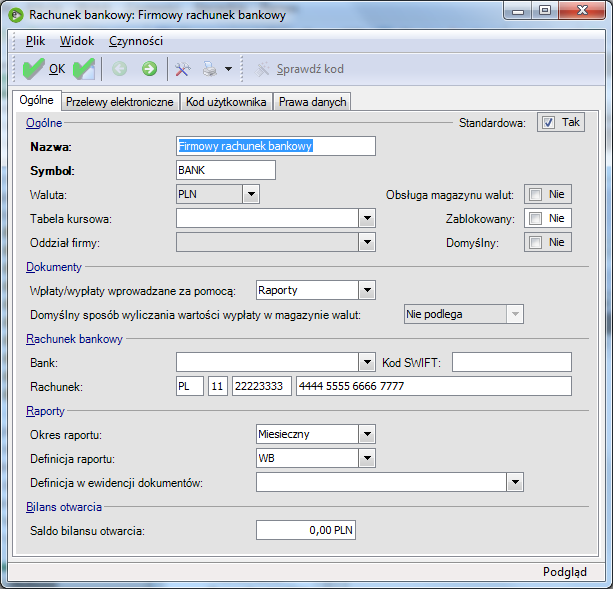Open the Widok menu
This screenshot has width=613, height=589.
coord(77,41)
